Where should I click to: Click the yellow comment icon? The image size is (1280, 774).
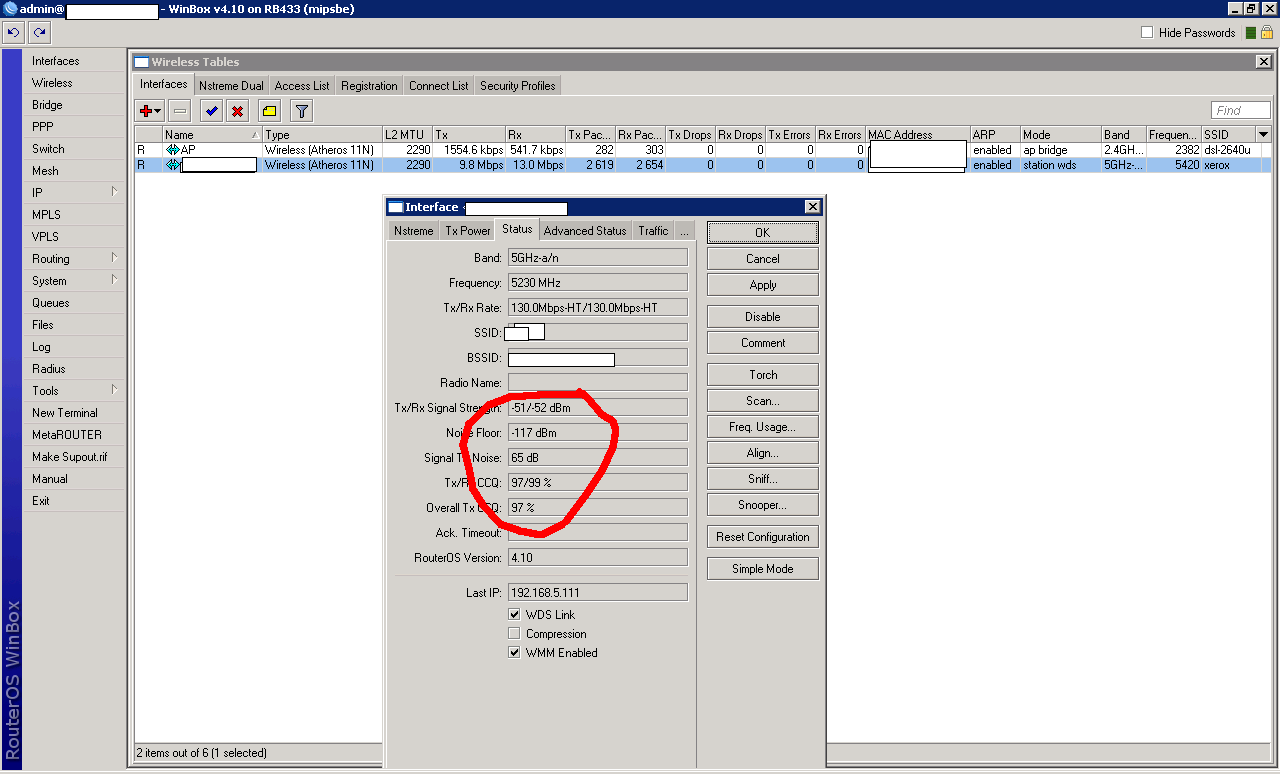tap(269, 111)
